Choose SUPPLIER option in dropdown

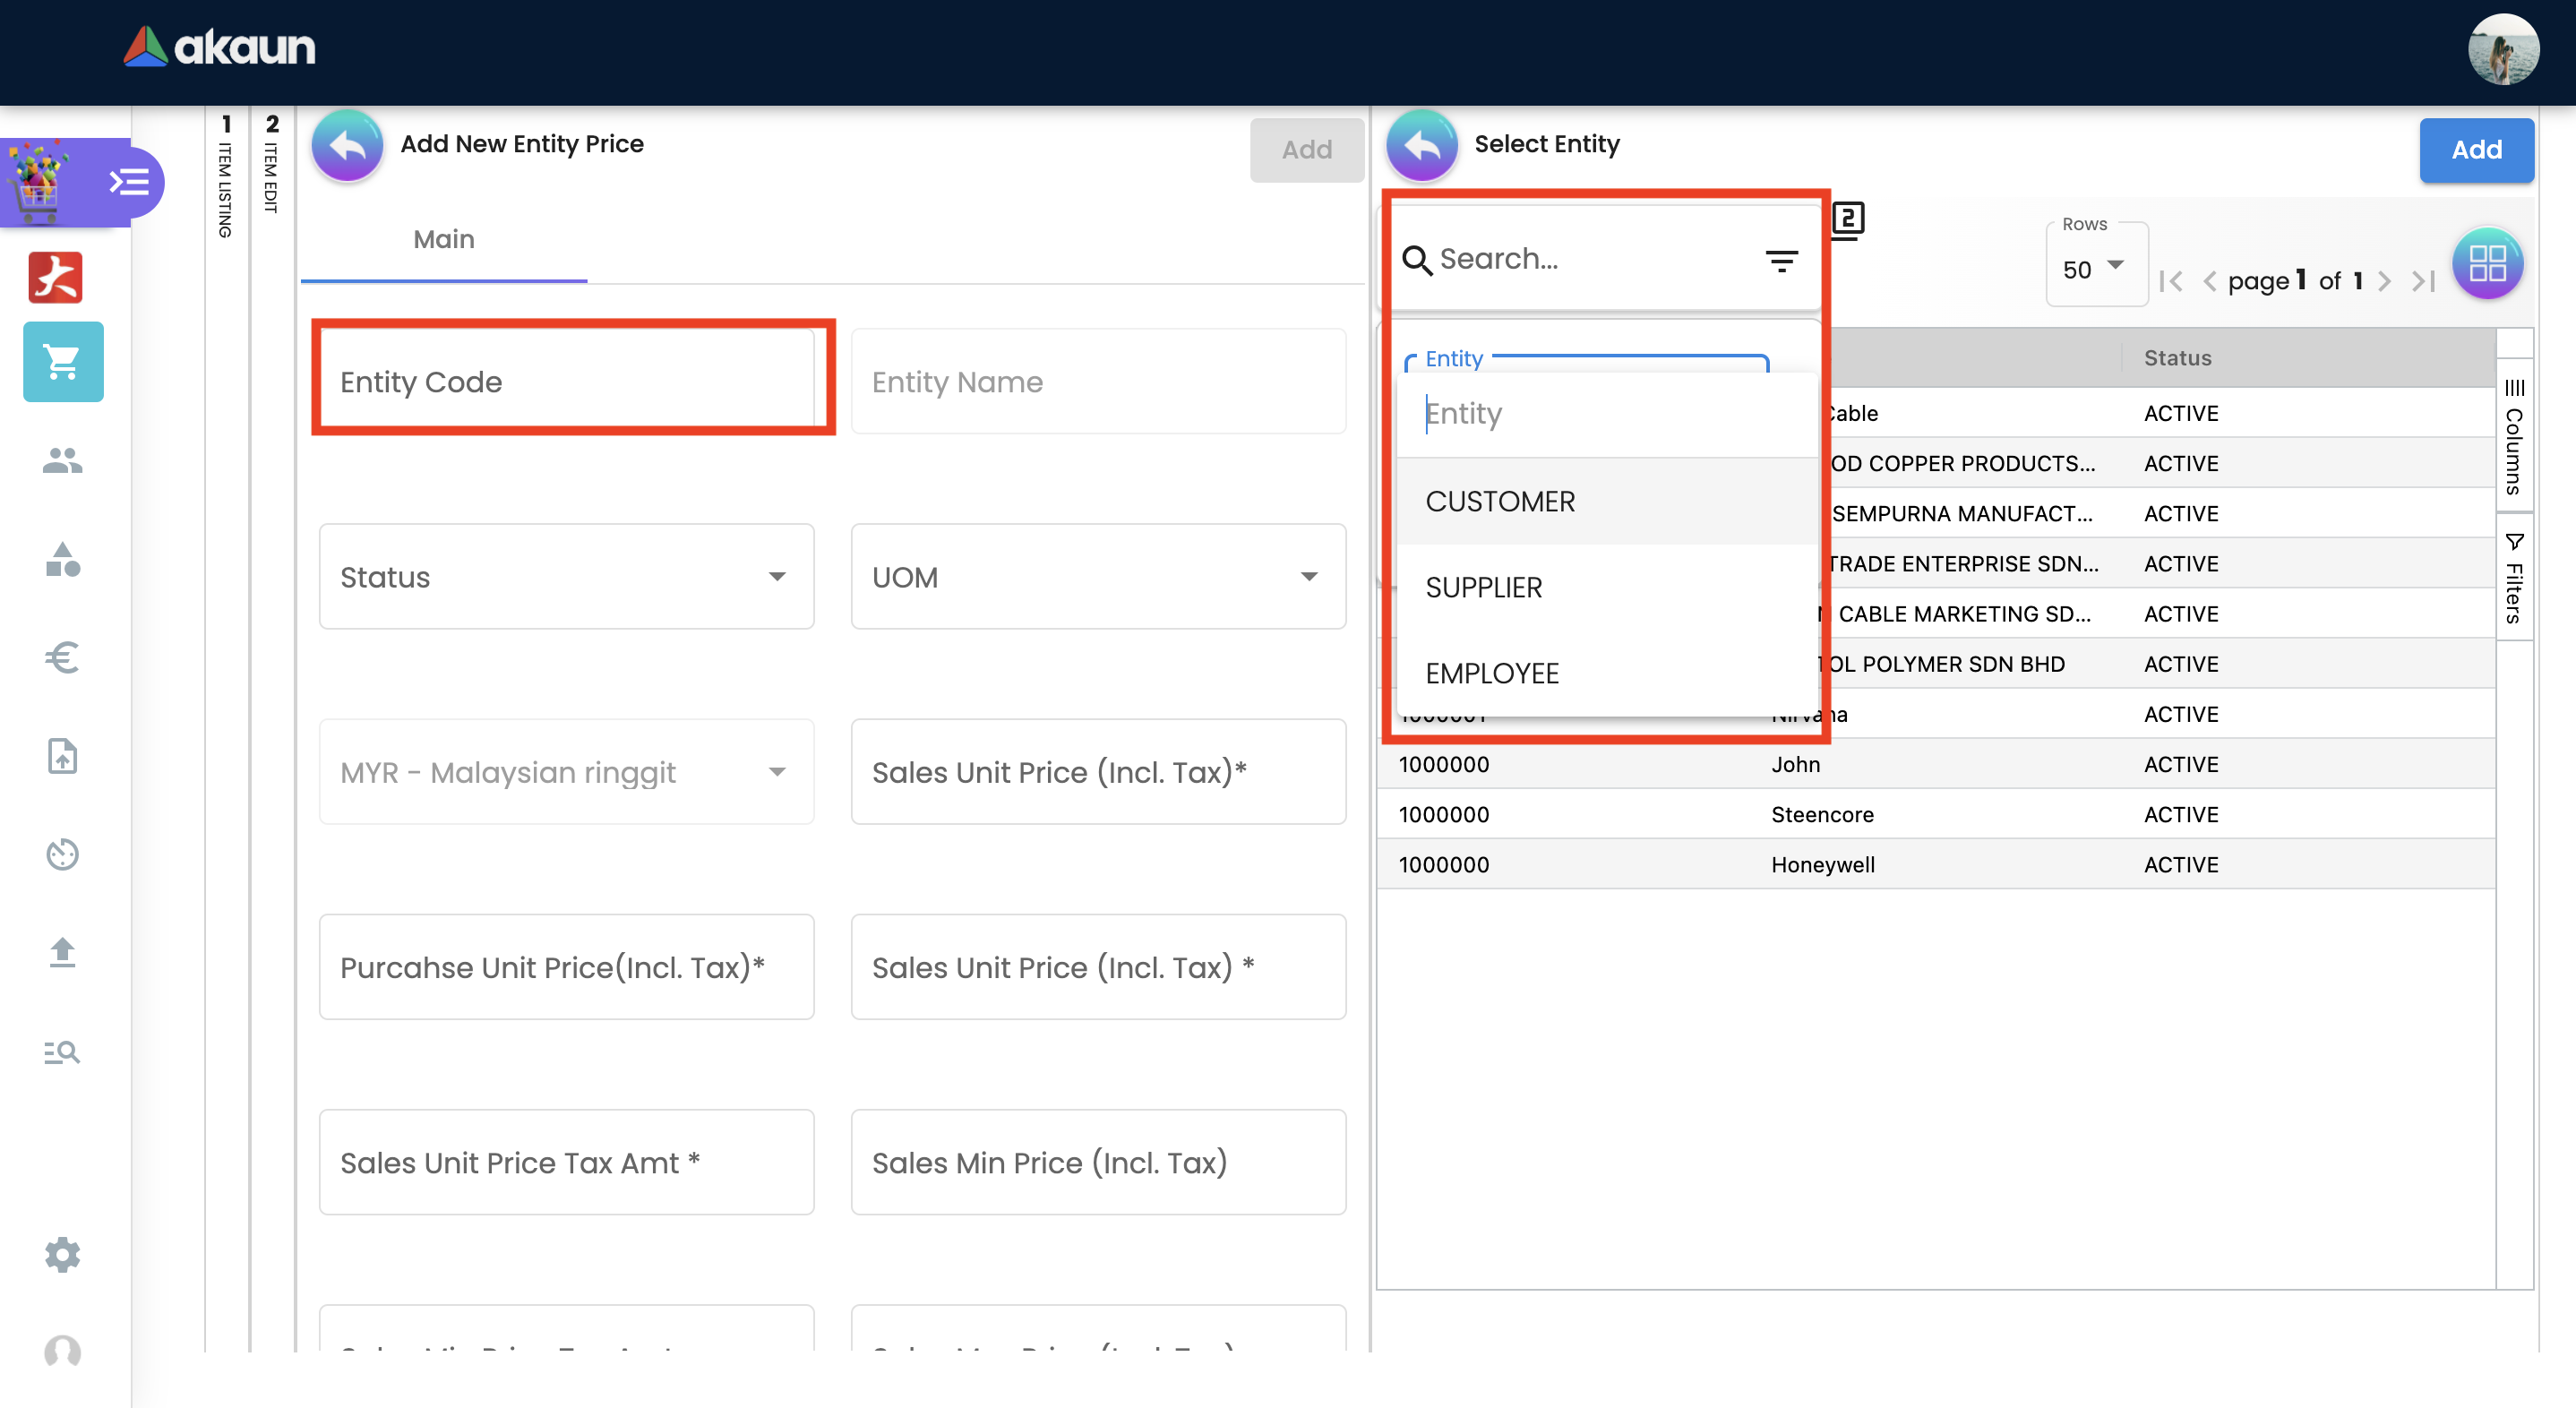(x=1484, y=587)
